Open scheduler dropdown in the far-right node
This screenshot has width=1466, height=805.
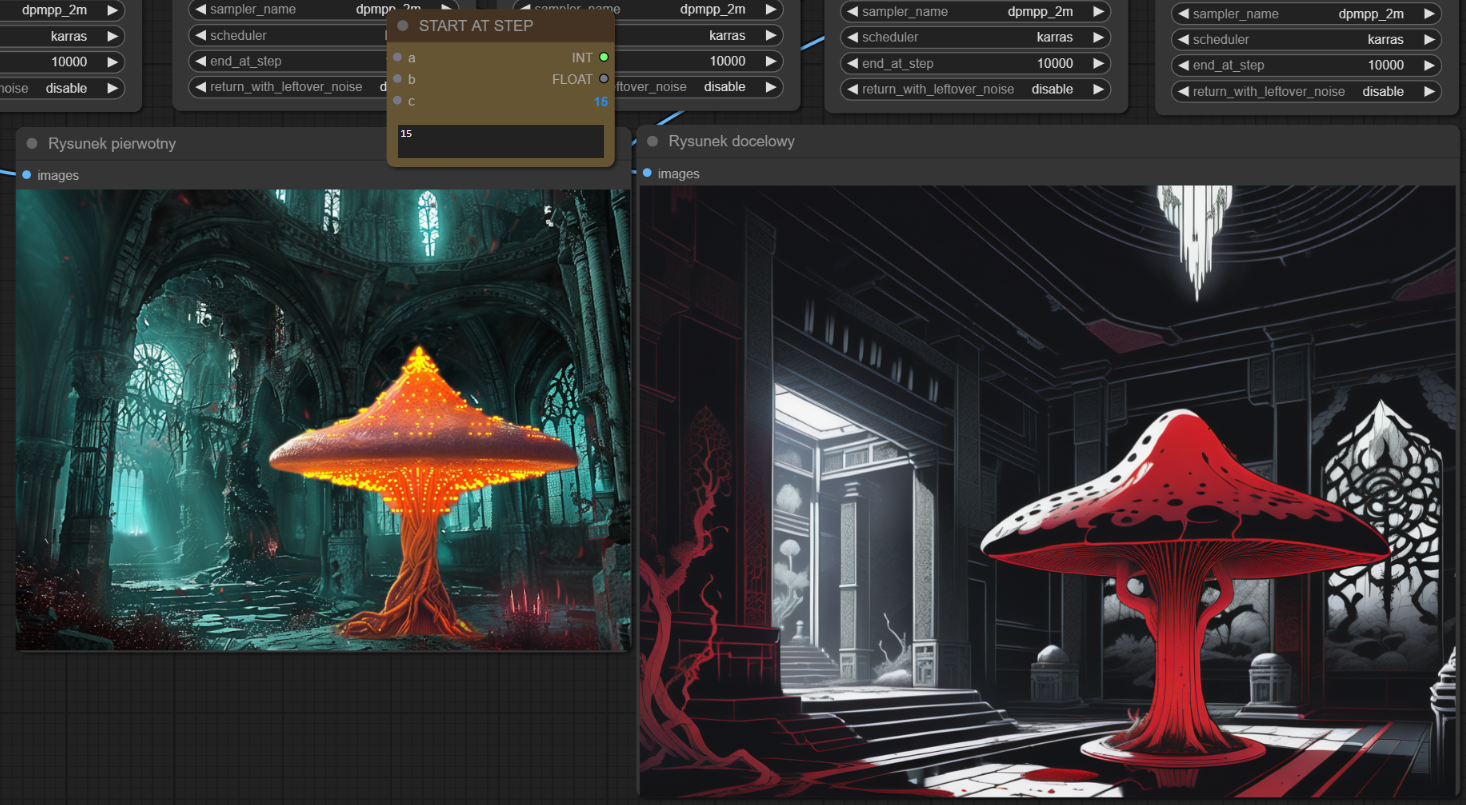[1306, 40]
